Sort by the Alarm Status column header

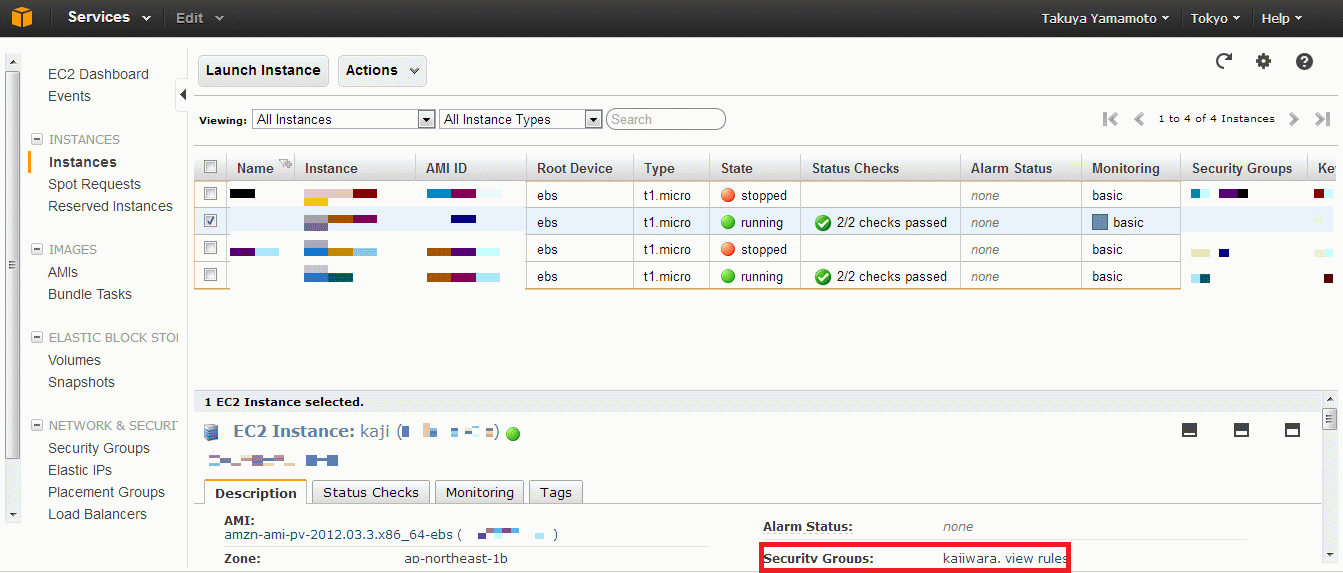click(1020, 168)
